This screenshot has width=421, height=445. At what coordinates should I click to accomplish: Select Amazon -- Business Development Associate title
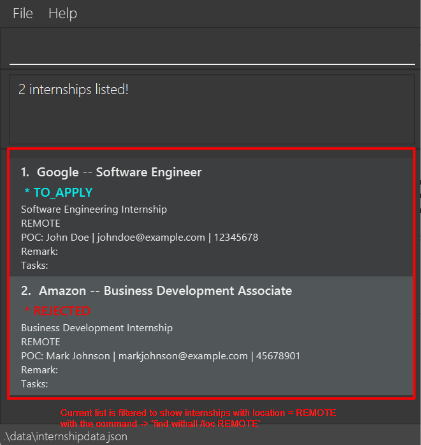156,291
